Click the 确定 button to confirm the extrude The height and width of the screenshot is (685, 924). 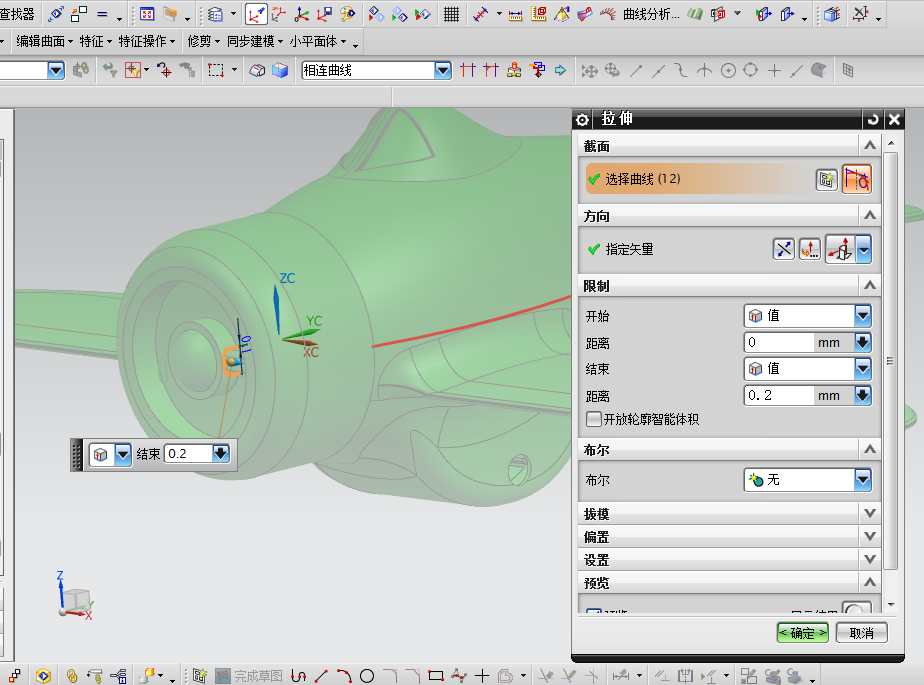pyautogui.click(x=801, y=632)
